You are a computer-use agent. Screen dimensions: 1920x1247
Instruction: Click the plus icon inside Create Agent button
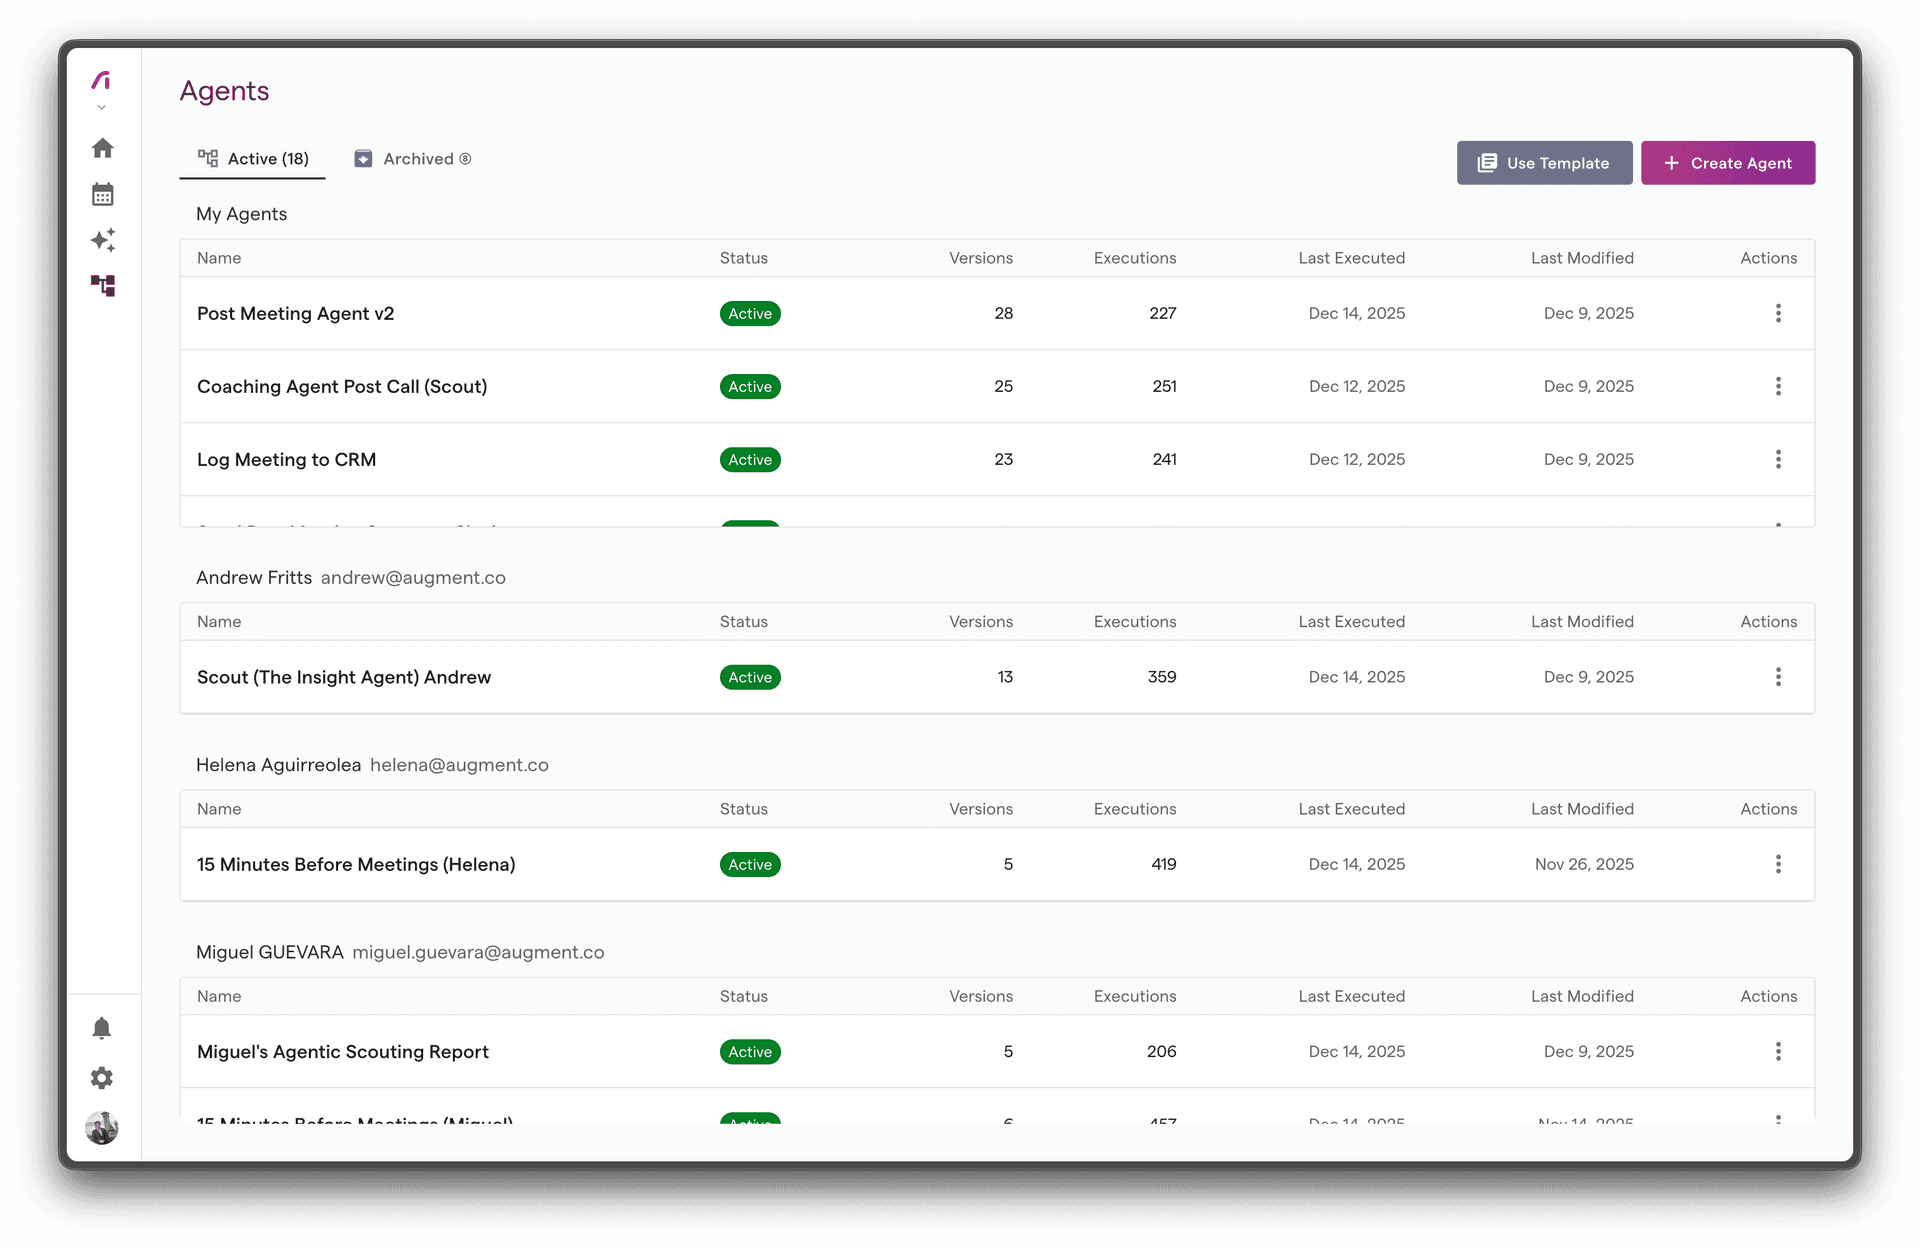point(1671,162)
